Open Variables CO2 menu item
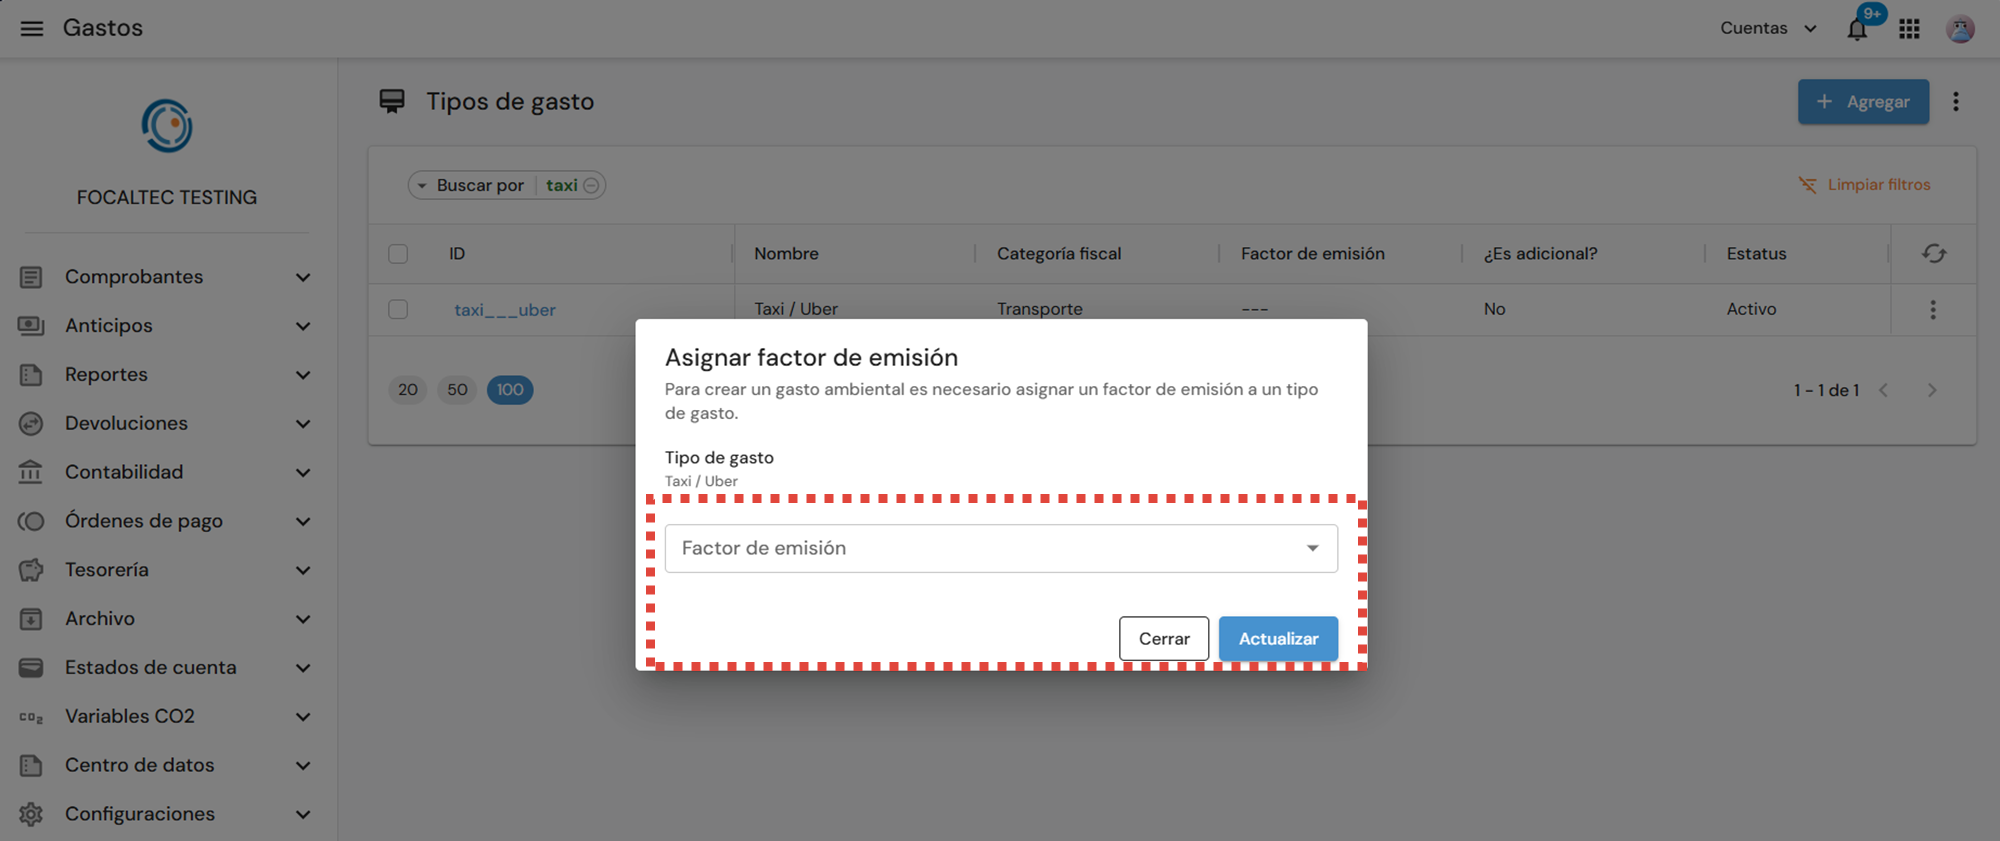Image resolution: width=2000 pixels, height=841 pixels. (166, 717)
